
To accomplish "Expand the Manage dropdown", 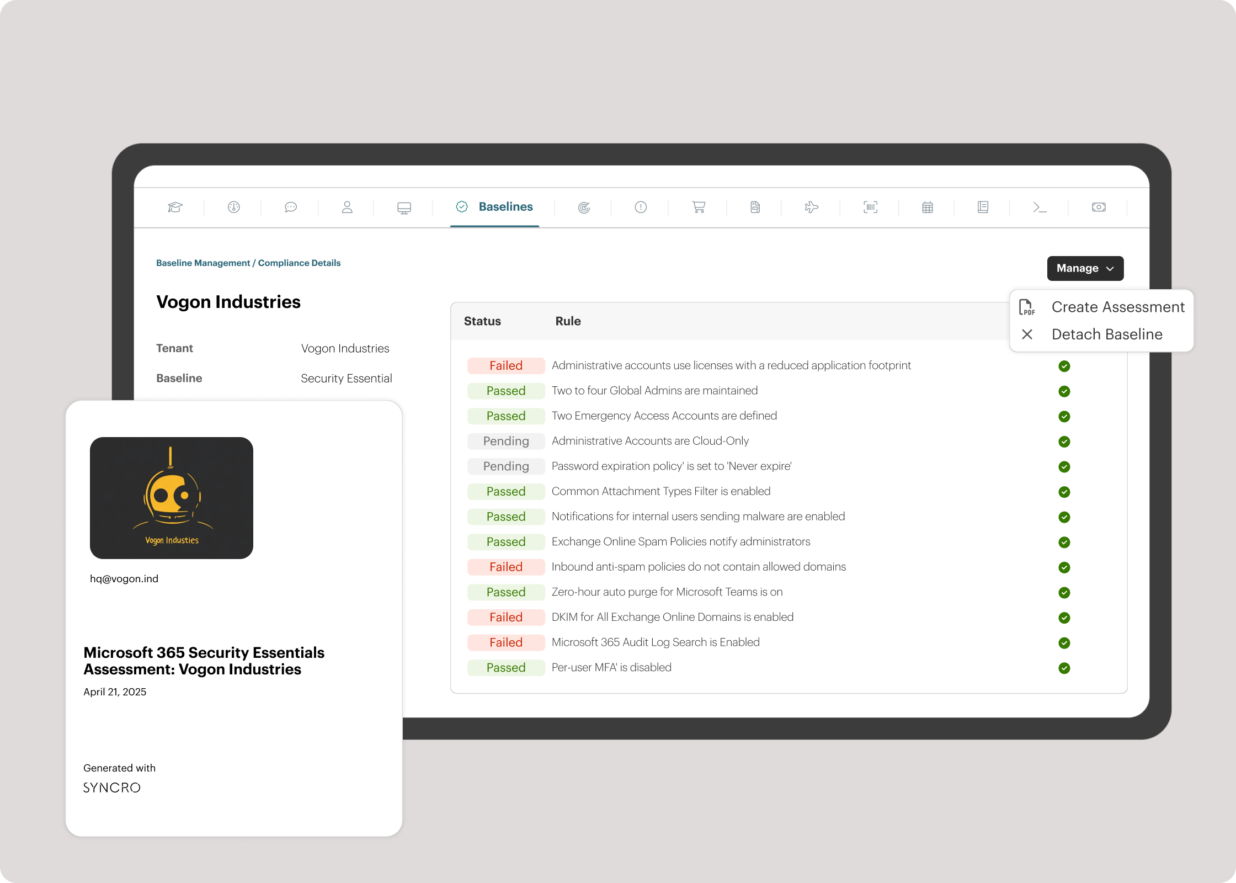I will pyautogui.click(x=1085, y=268).
